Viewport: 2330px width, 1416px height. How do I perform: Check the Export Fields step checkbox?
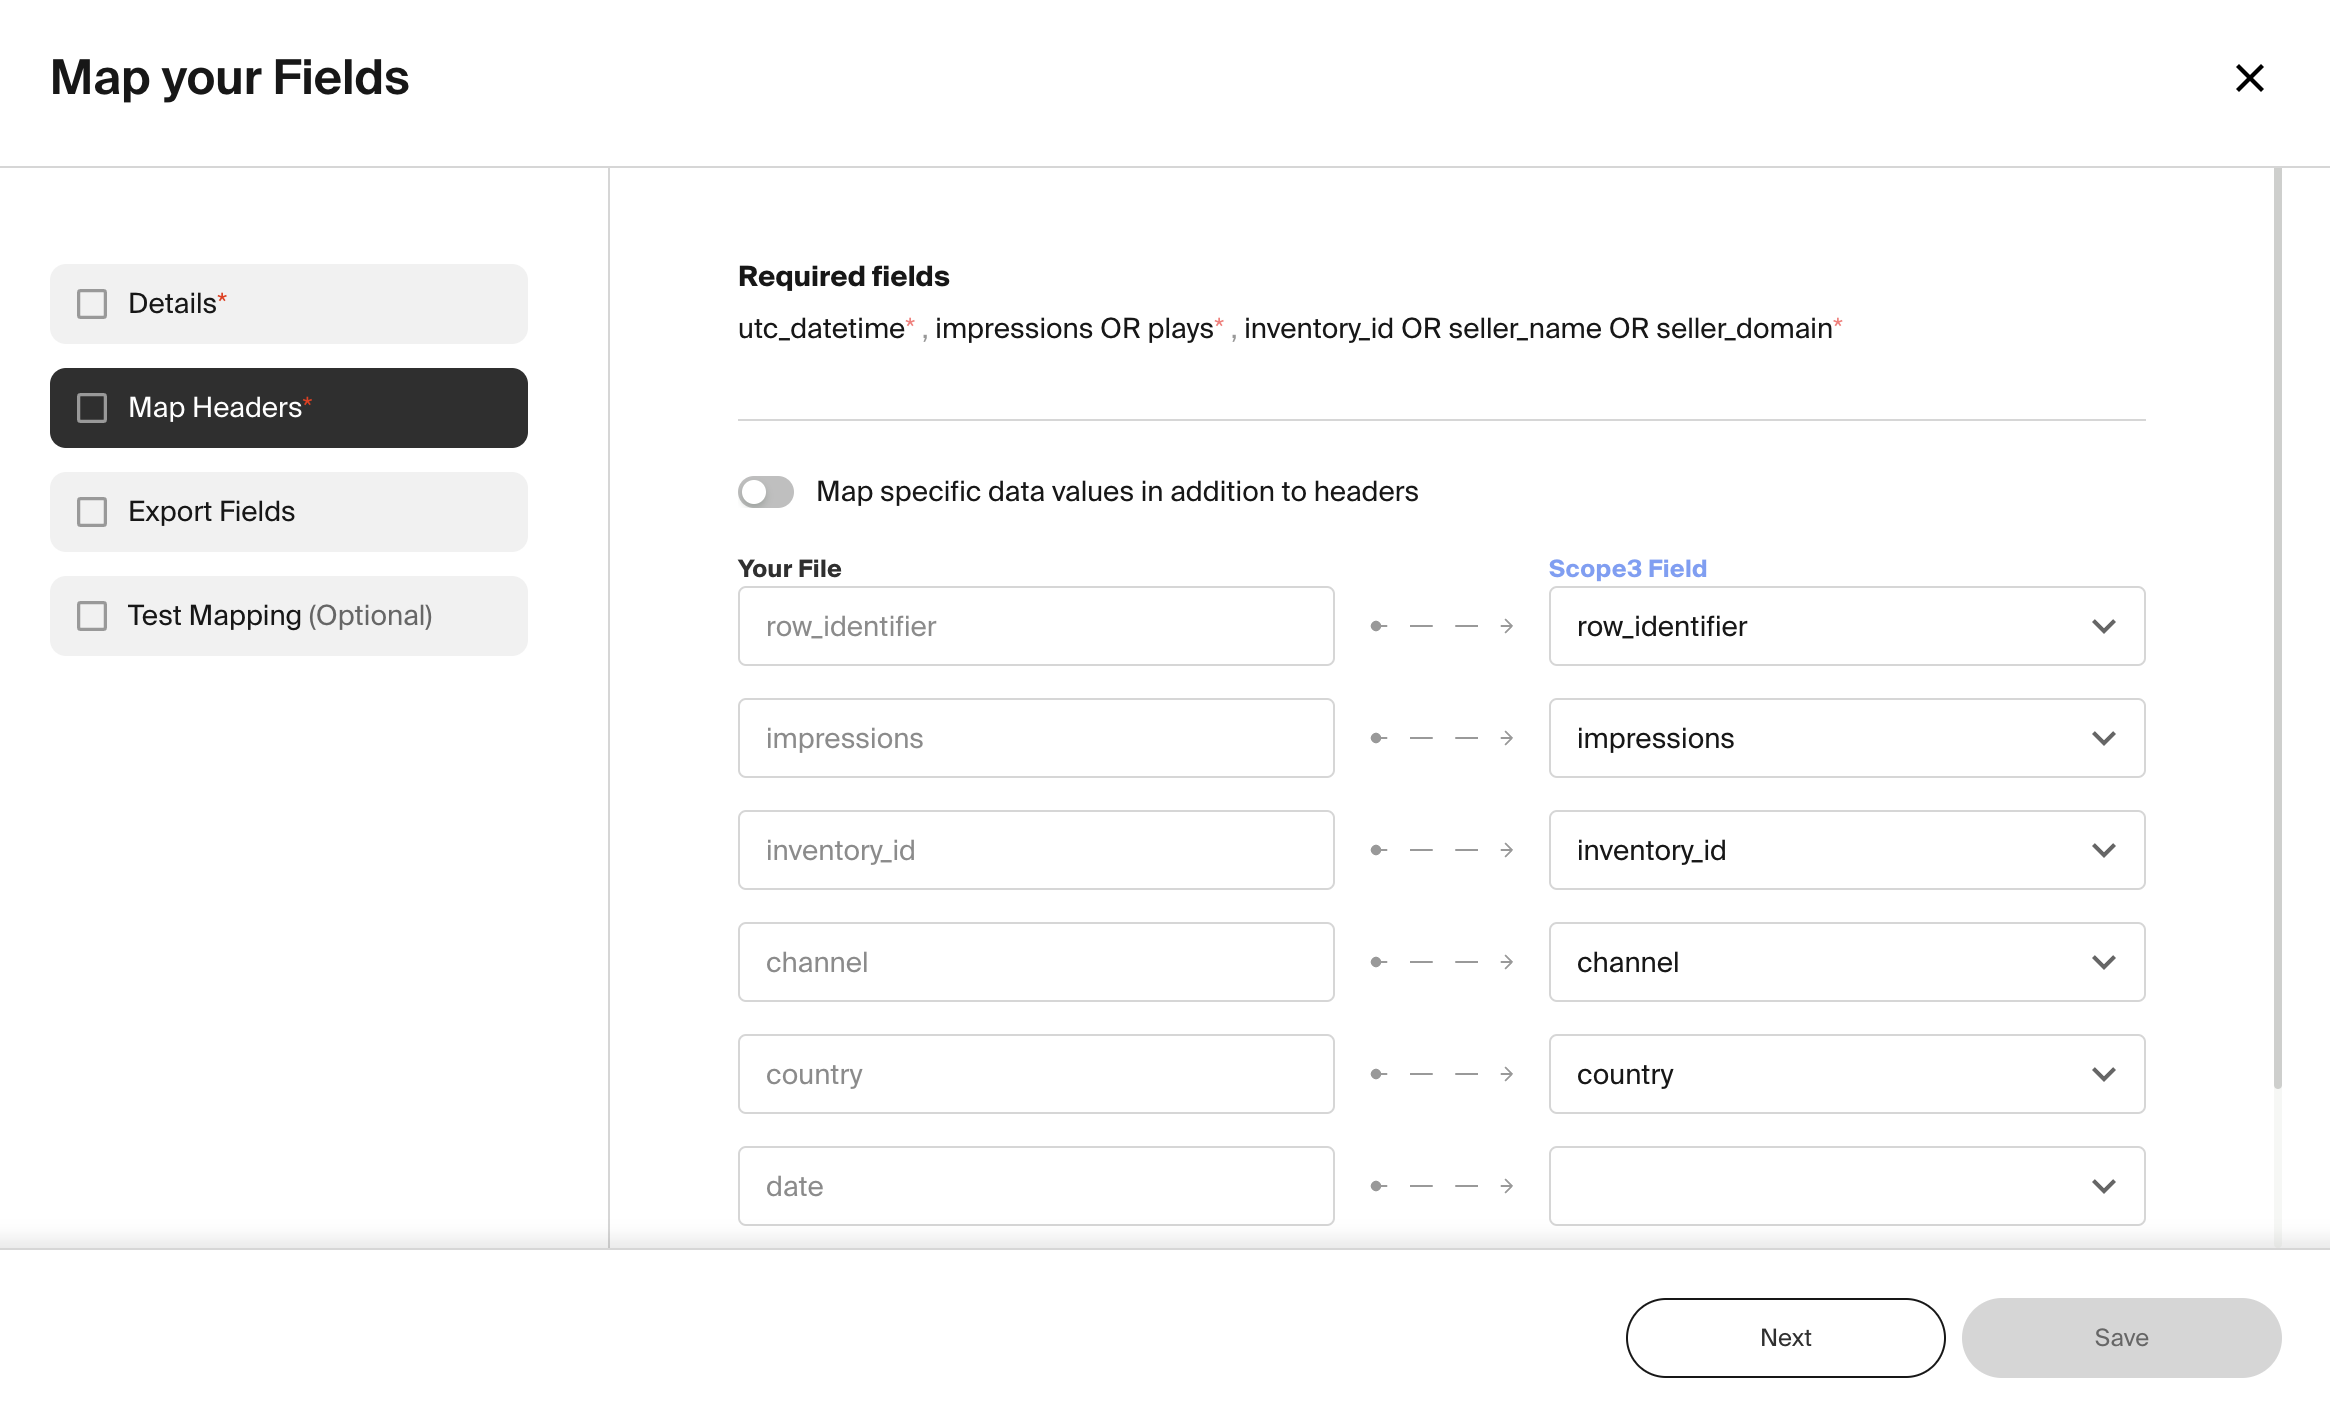(92, 512)
